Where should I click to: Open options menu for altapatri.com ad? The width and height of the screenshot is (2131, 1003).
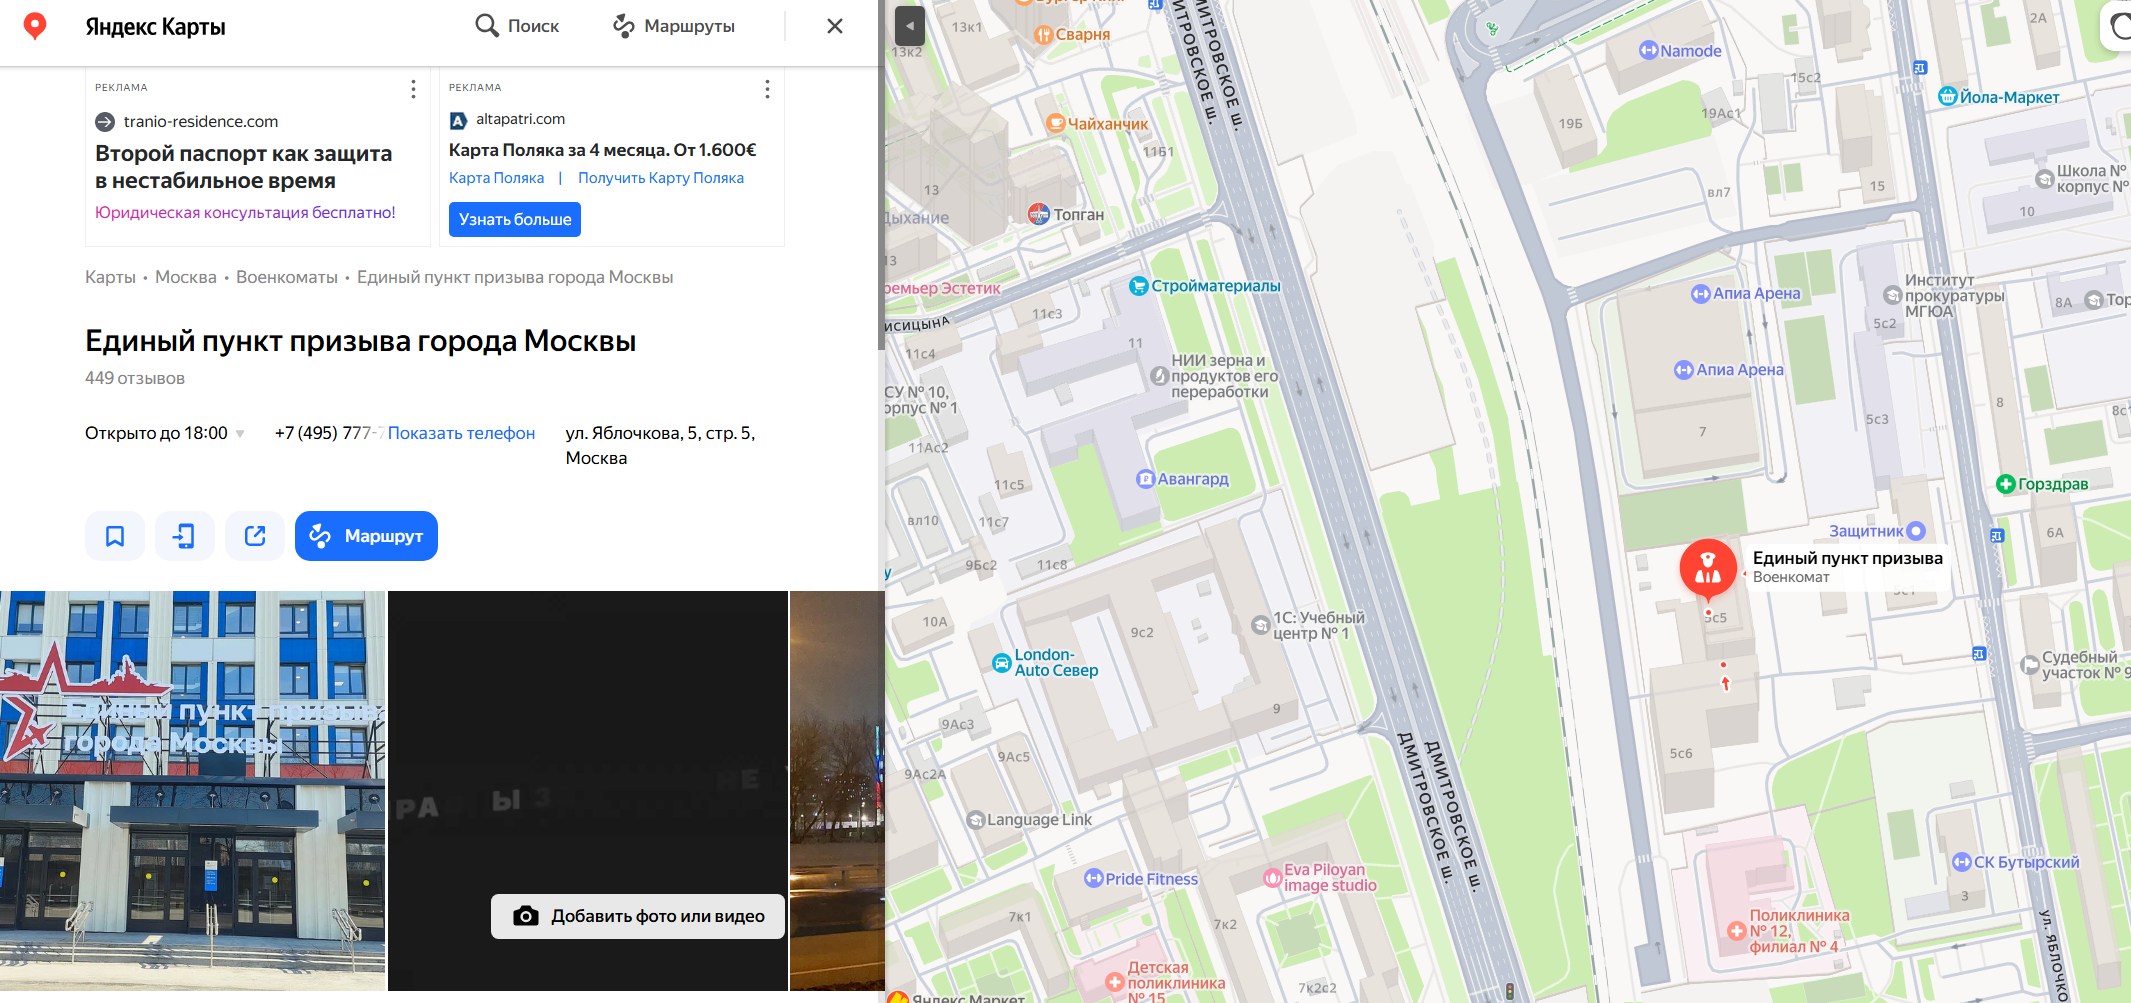pyautogui.click(x=767, y=89)
